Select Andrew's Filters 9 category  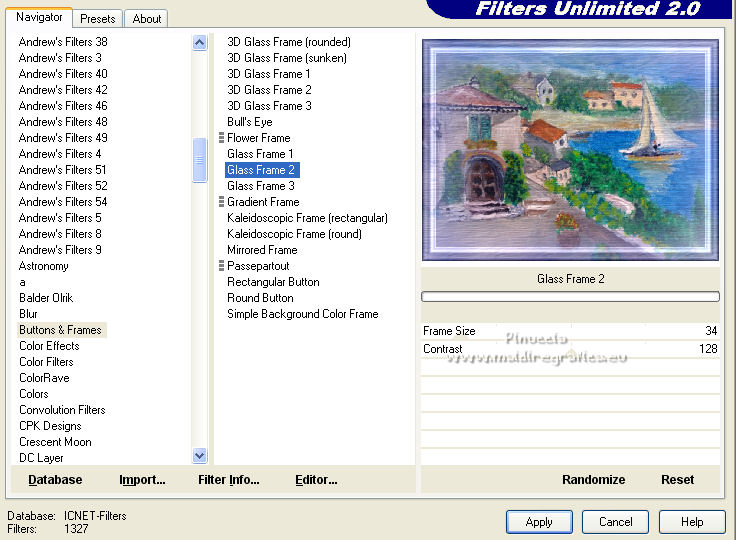60,250
